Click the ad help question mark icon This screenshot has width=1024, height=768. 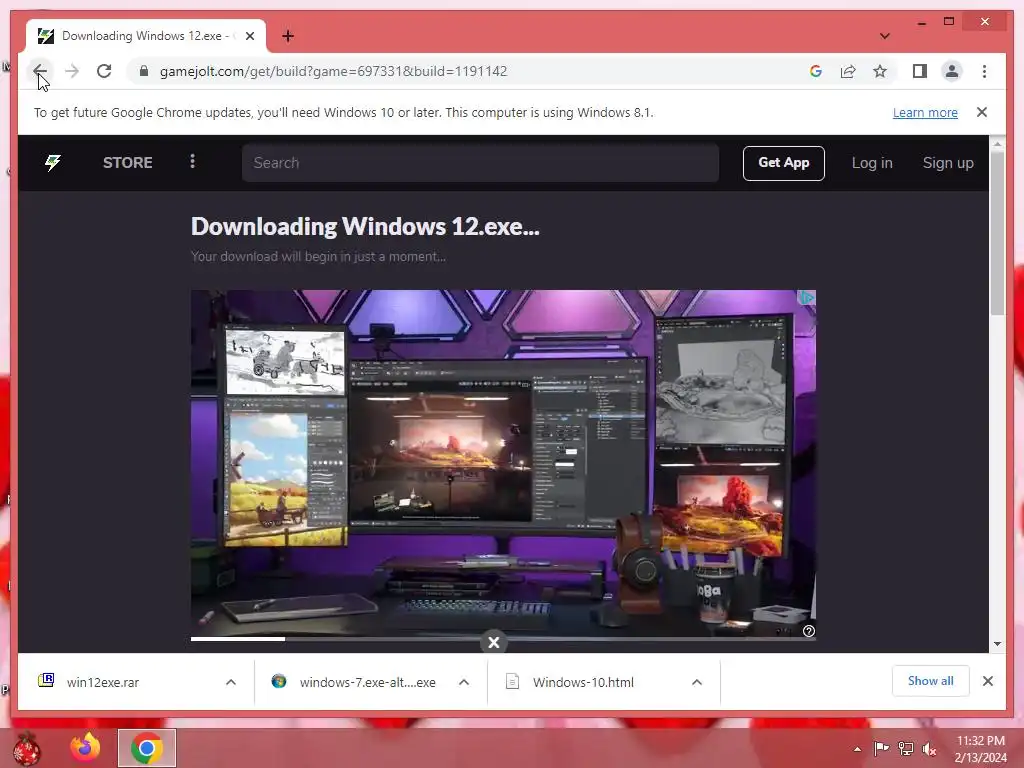click(x=808, y=631)
